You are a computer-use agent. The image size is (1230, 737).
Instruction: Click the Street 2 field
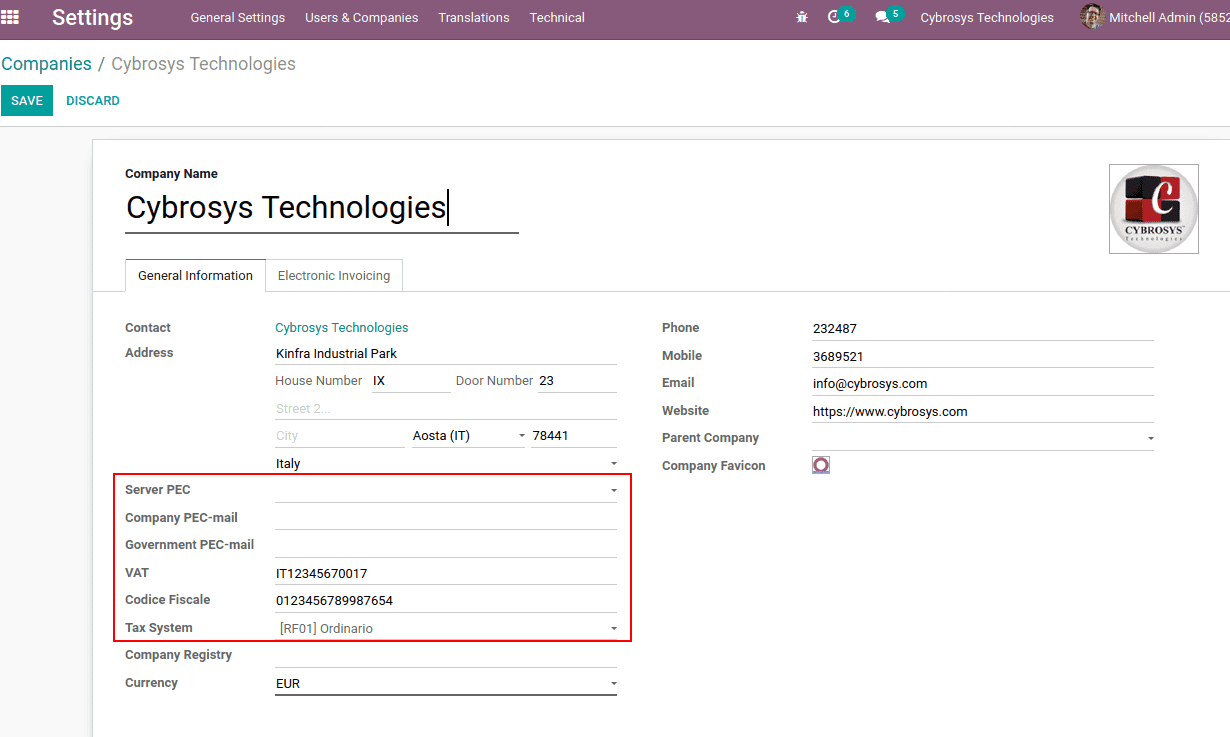tap(446, 409)
